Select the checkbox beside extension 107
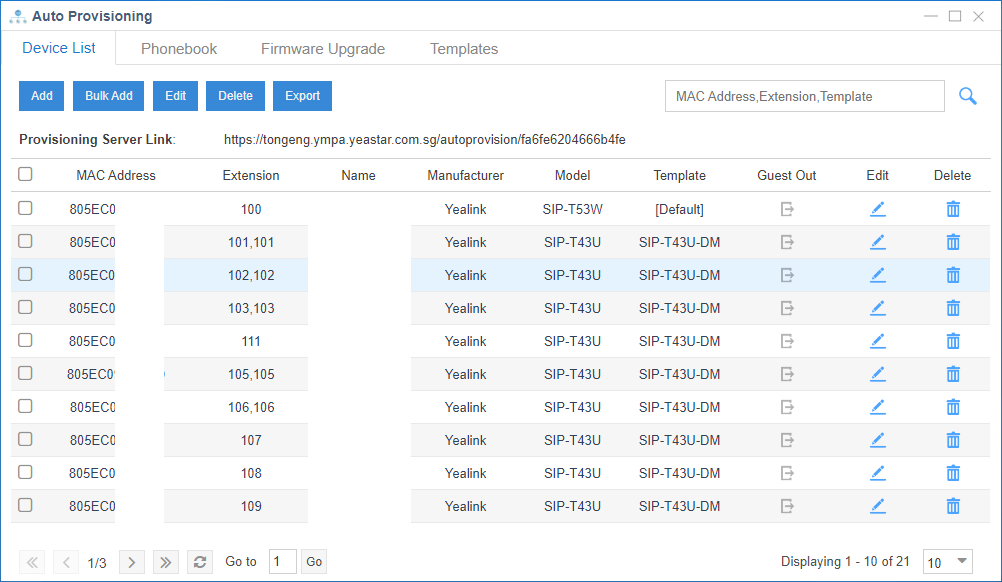Image resolution: width=1002 pixels, height=582 pixels. [x=24, y=439]
